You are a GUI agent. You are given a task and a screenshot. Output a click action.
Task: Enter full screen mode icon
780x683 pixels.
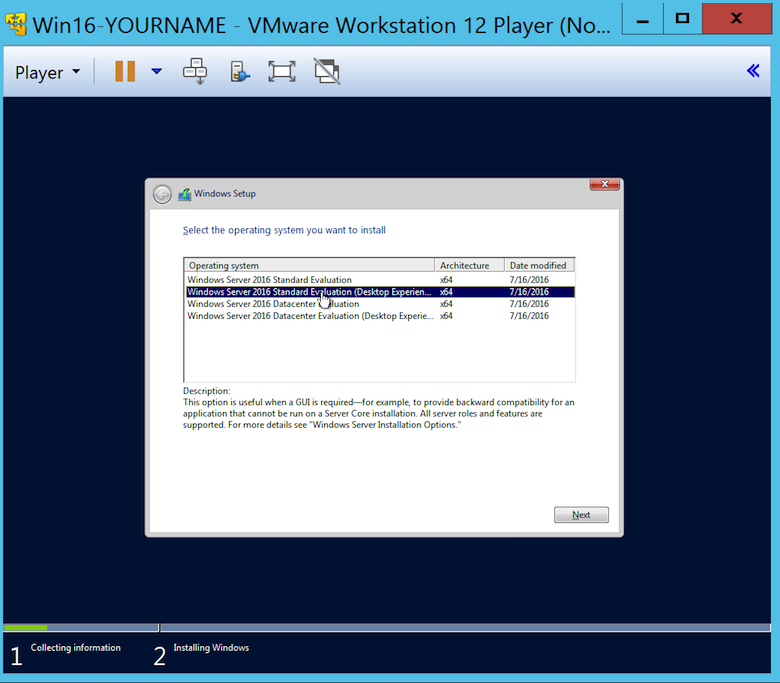click(282, 71)
